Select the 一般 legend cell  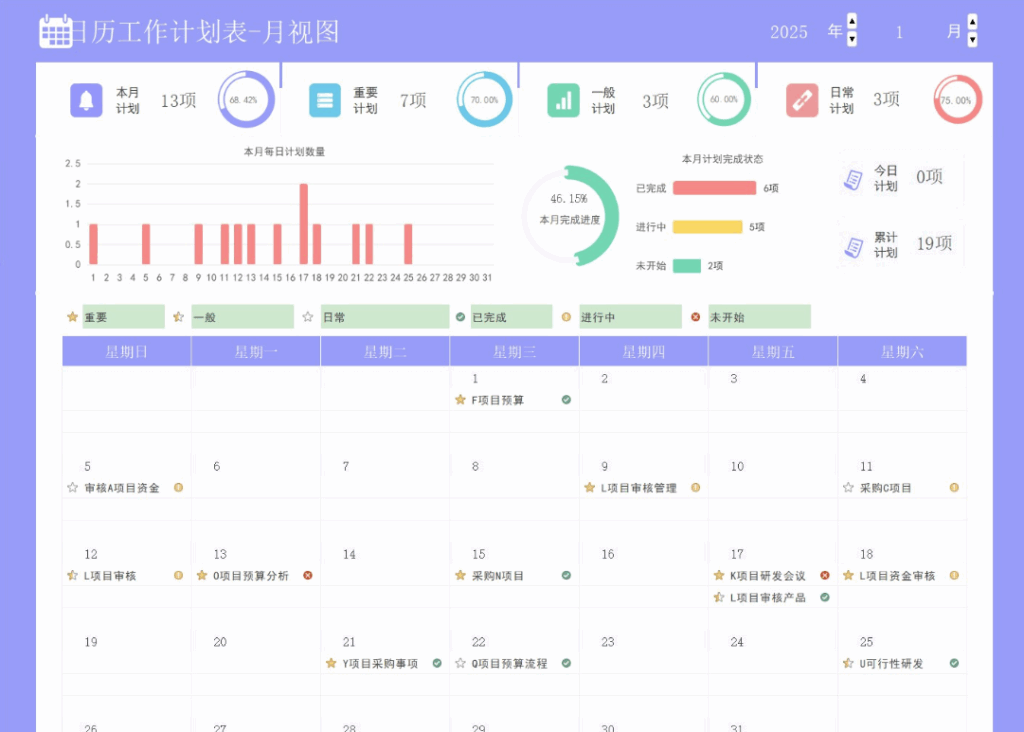click(242, 317)
